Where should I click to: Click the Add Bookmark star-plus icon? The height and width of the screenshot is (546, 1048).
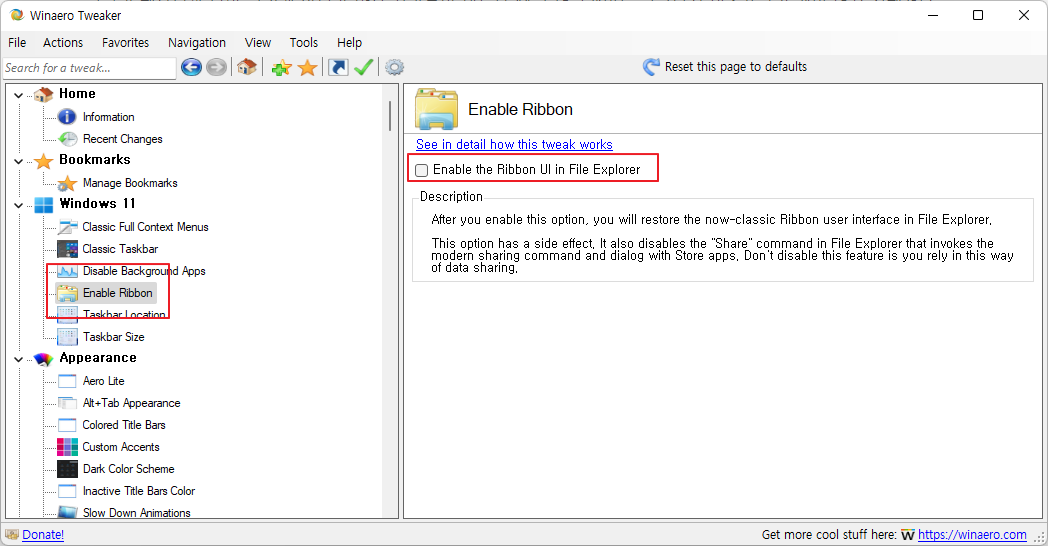point(281,67)
